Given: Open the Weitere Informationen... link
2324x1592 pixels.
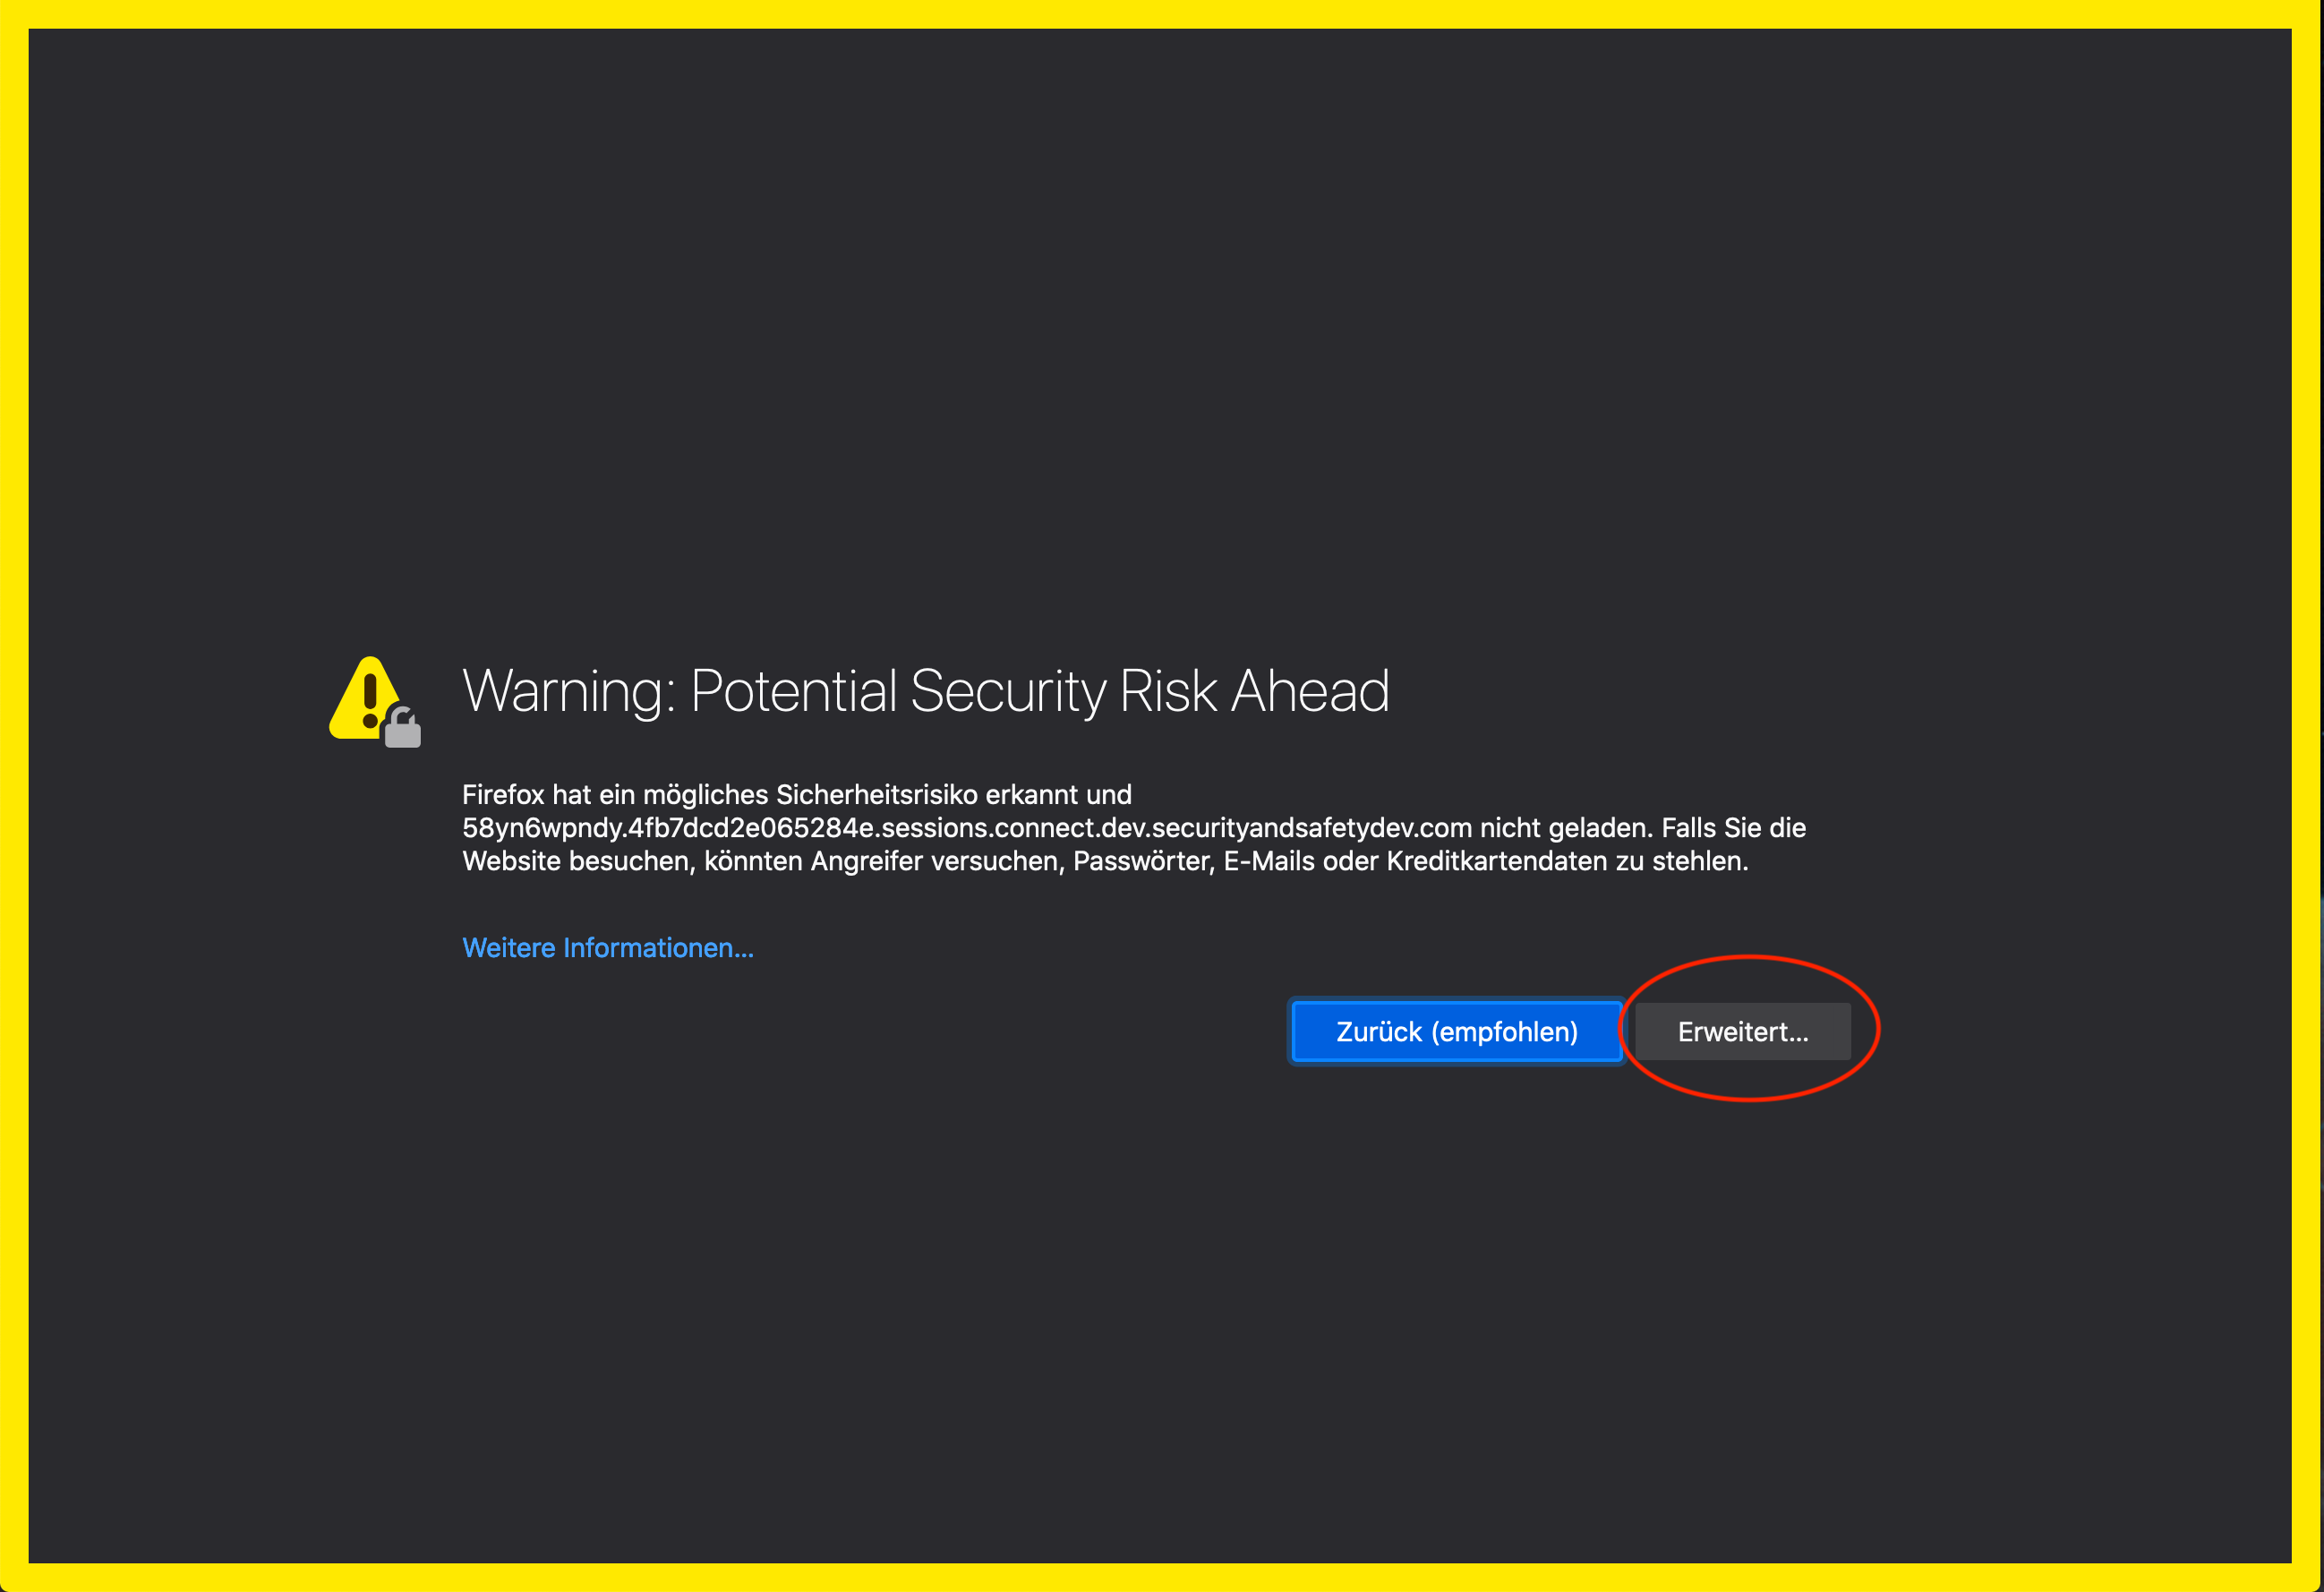Looking at the screenshot, I should [x=608, y=947].
